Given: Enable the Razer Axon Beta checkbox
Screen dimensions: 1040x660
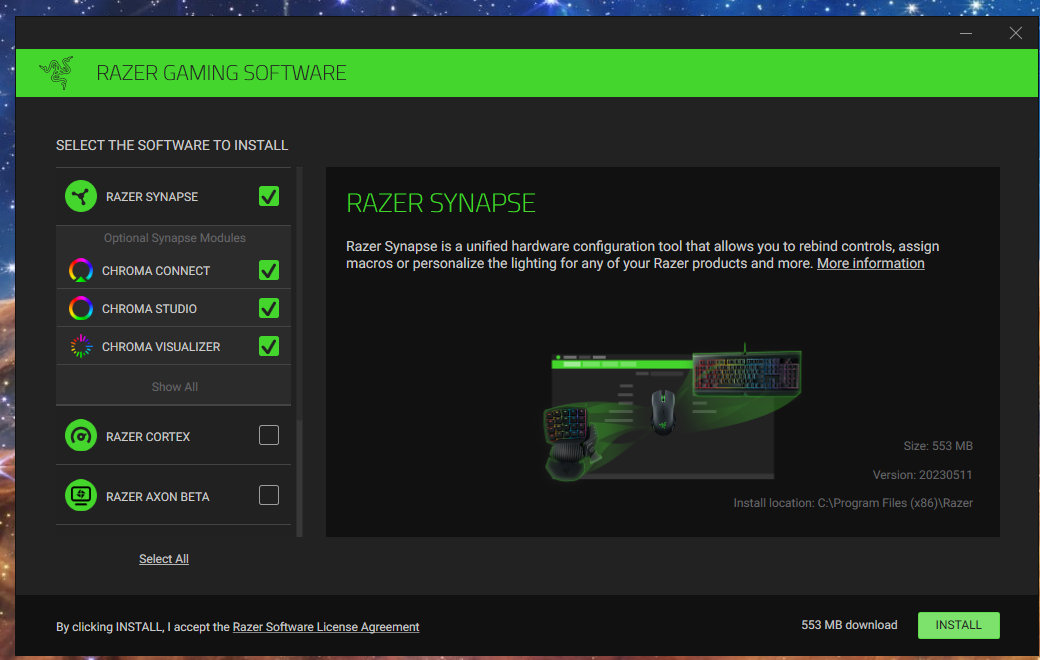Looking at the screenshot, I should pos(269,495).
